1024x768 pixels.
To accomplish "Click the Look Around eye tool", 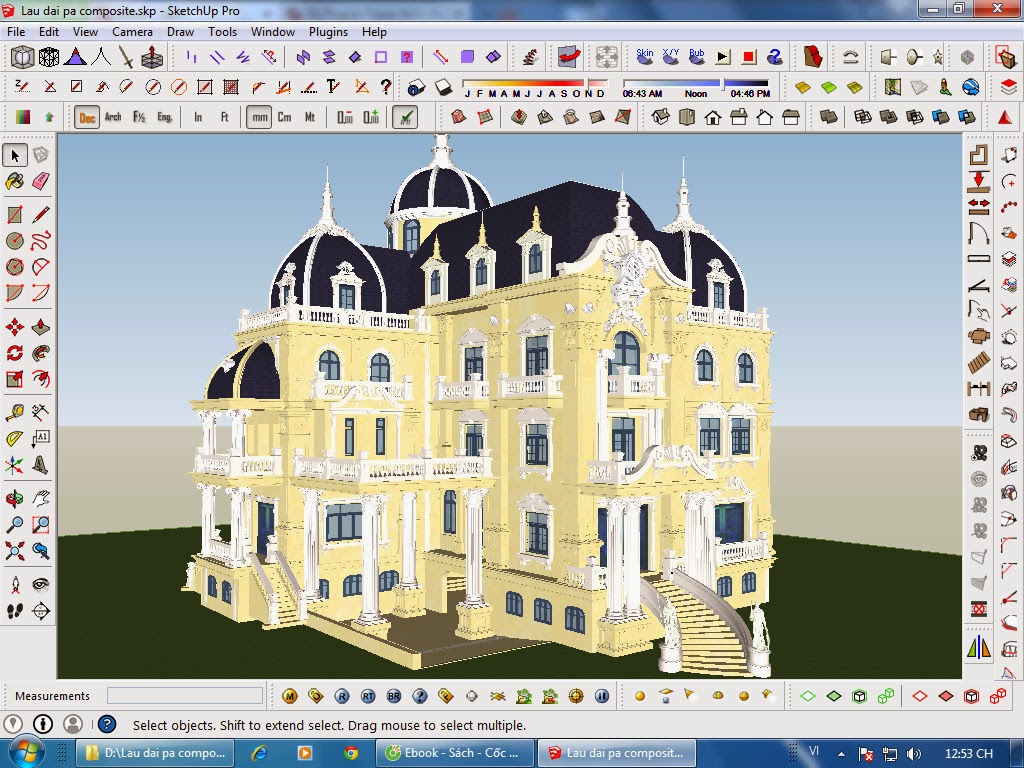I will tap(40, 584).
